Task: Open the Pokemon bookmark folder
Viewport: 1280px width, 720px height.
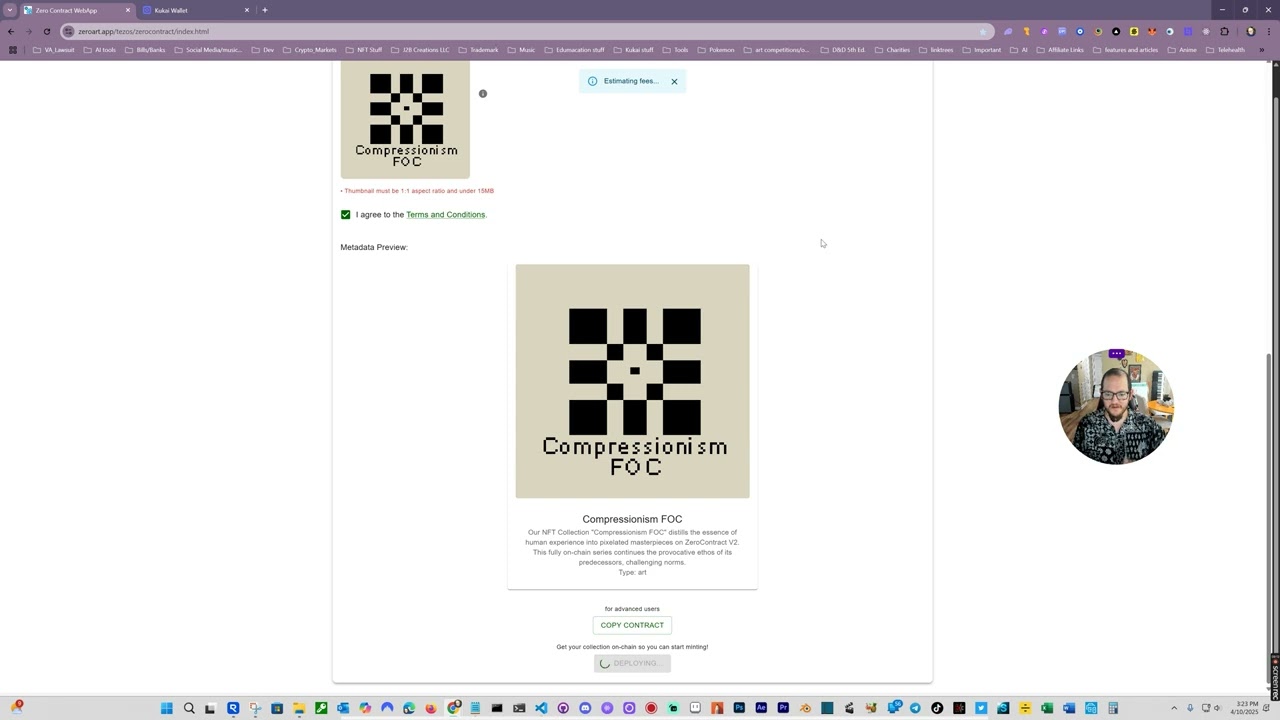Action: [716, 50]
